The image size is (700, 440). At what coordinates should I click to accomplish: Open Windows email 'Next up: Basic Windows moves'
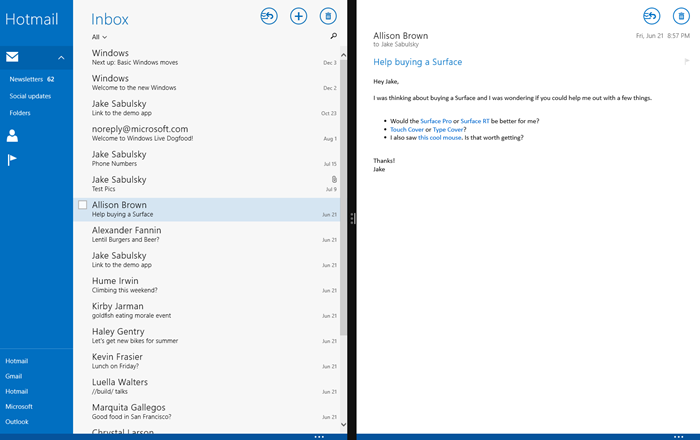click(206, 58)
